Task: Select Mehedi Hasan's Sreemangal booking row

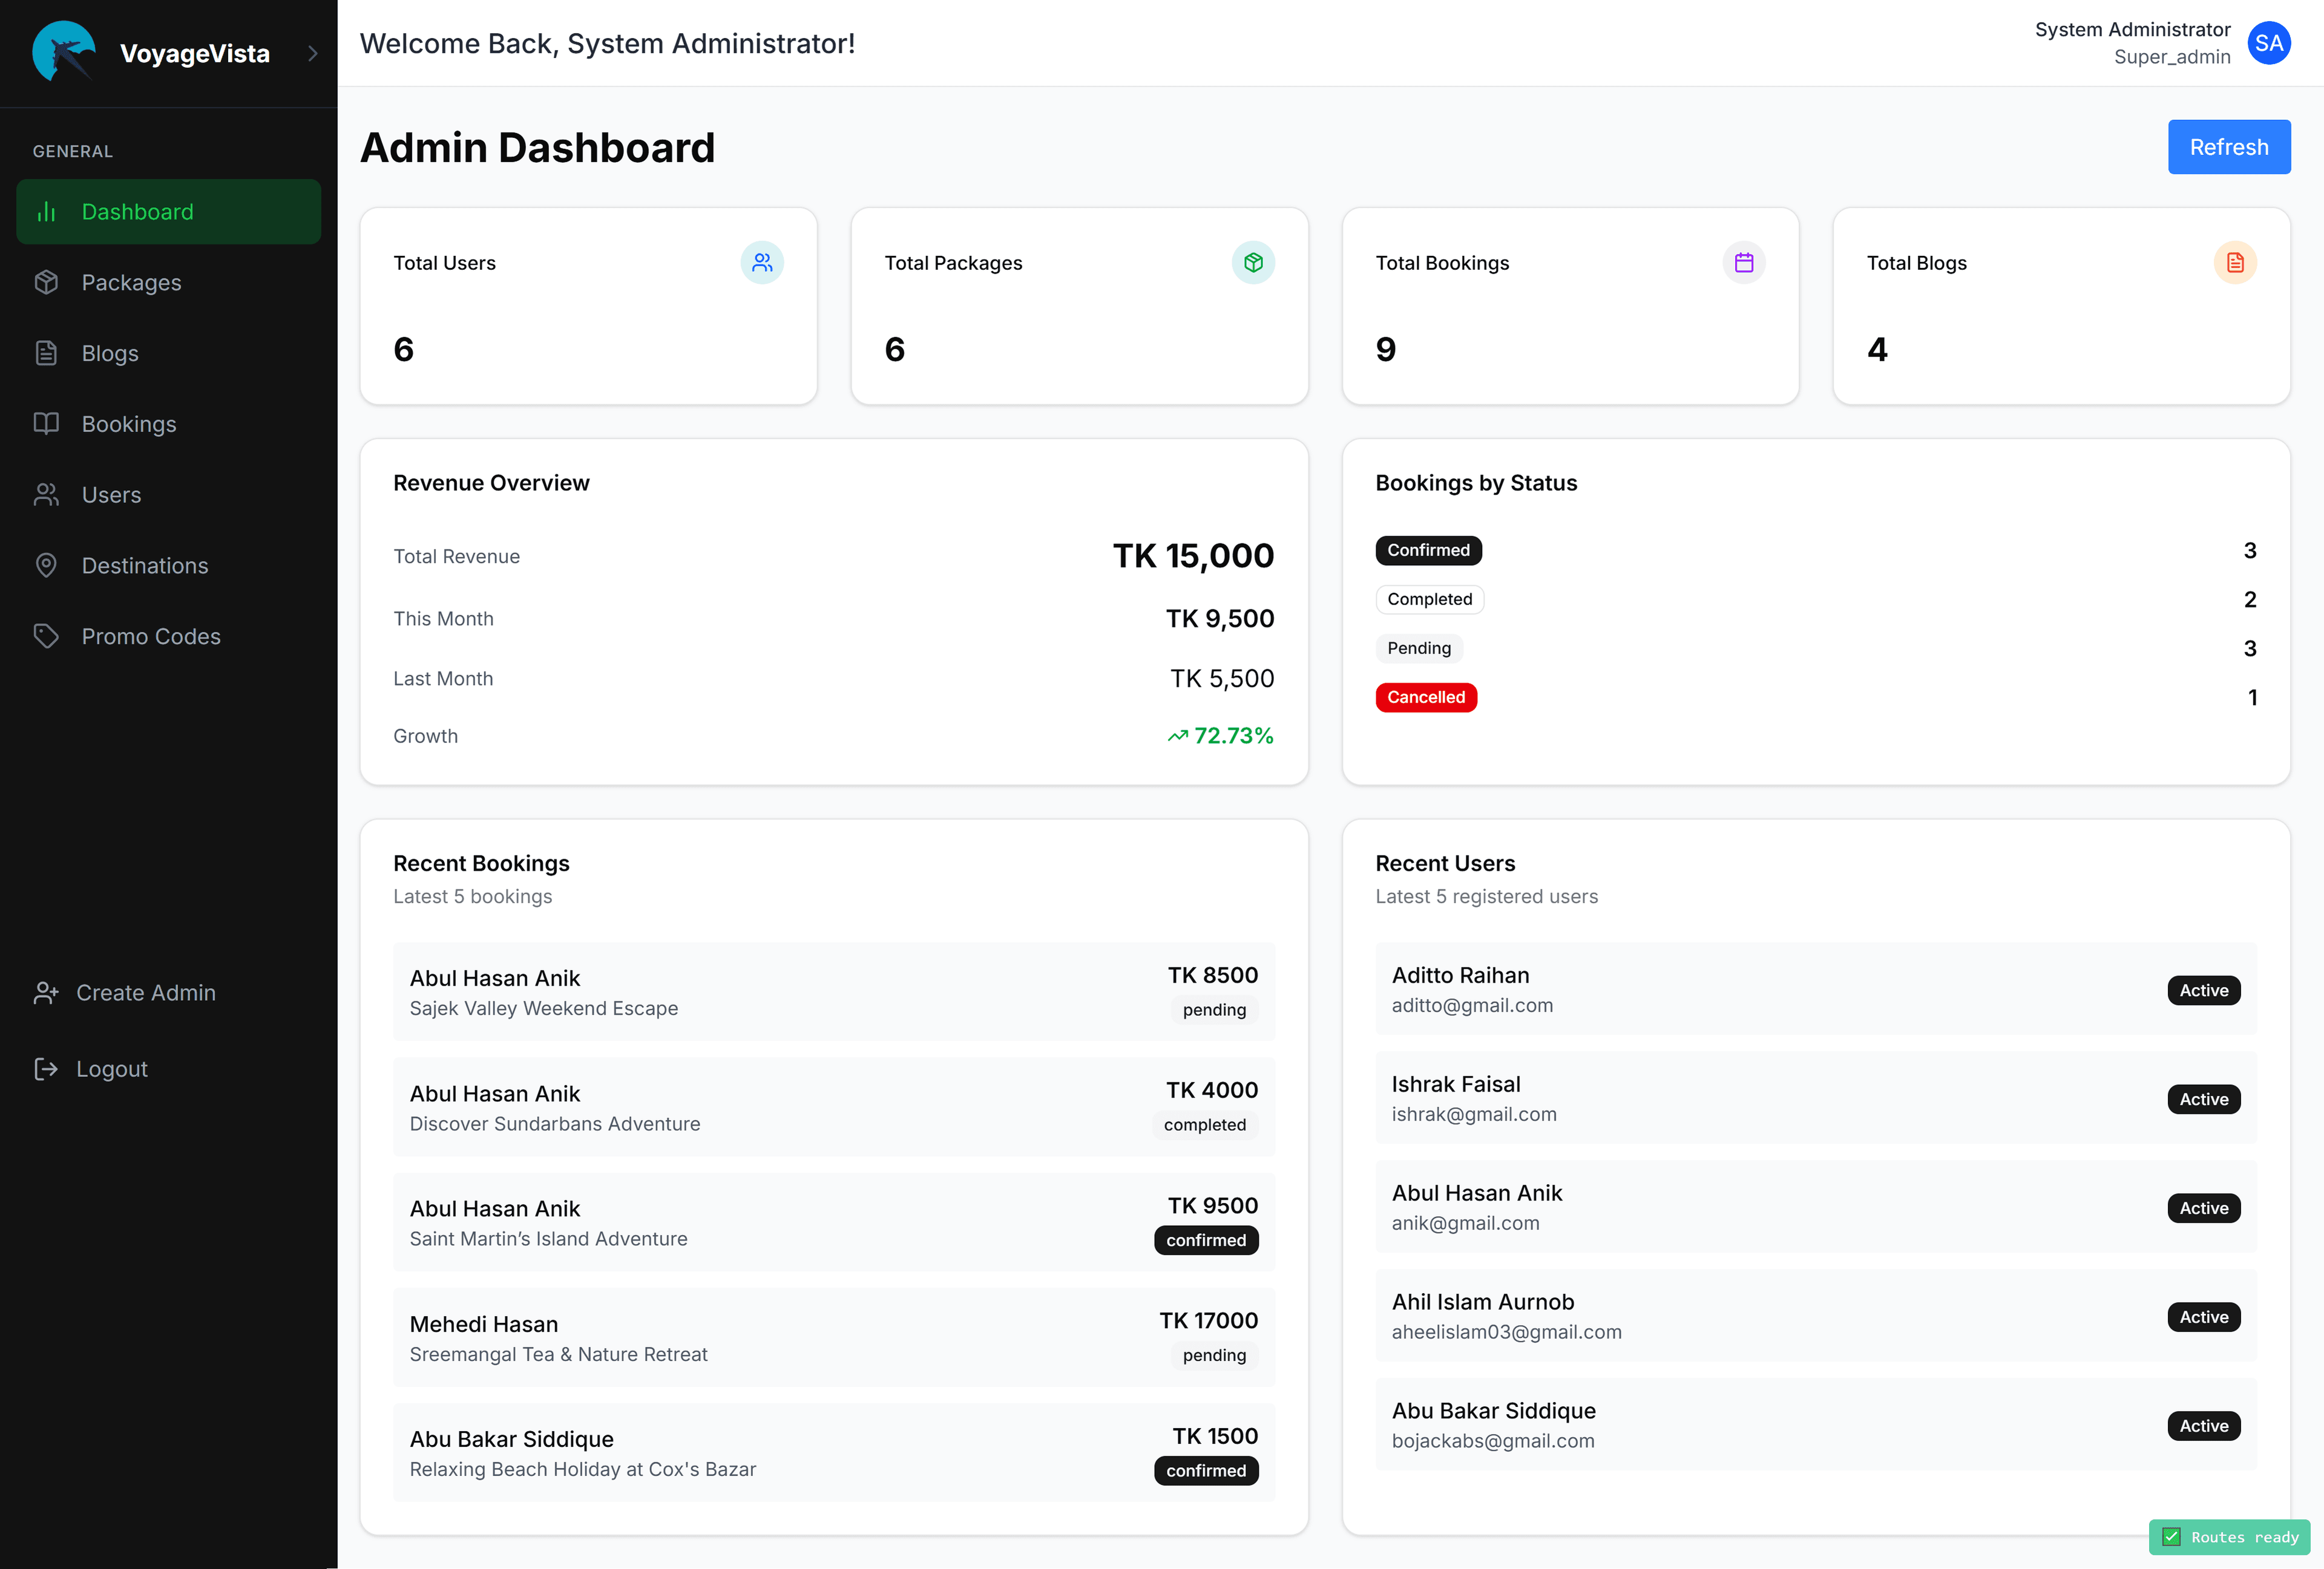Action: click(833, 1337)
